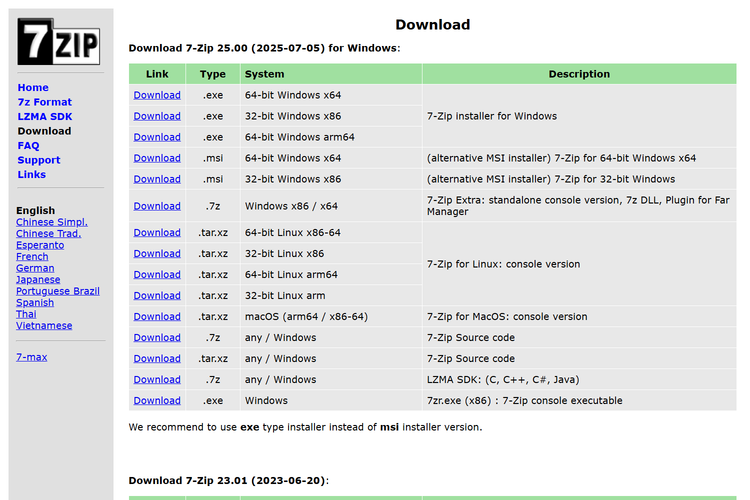Download macOS console version .tar.xz
750x500 pixels.
(157, 317)
